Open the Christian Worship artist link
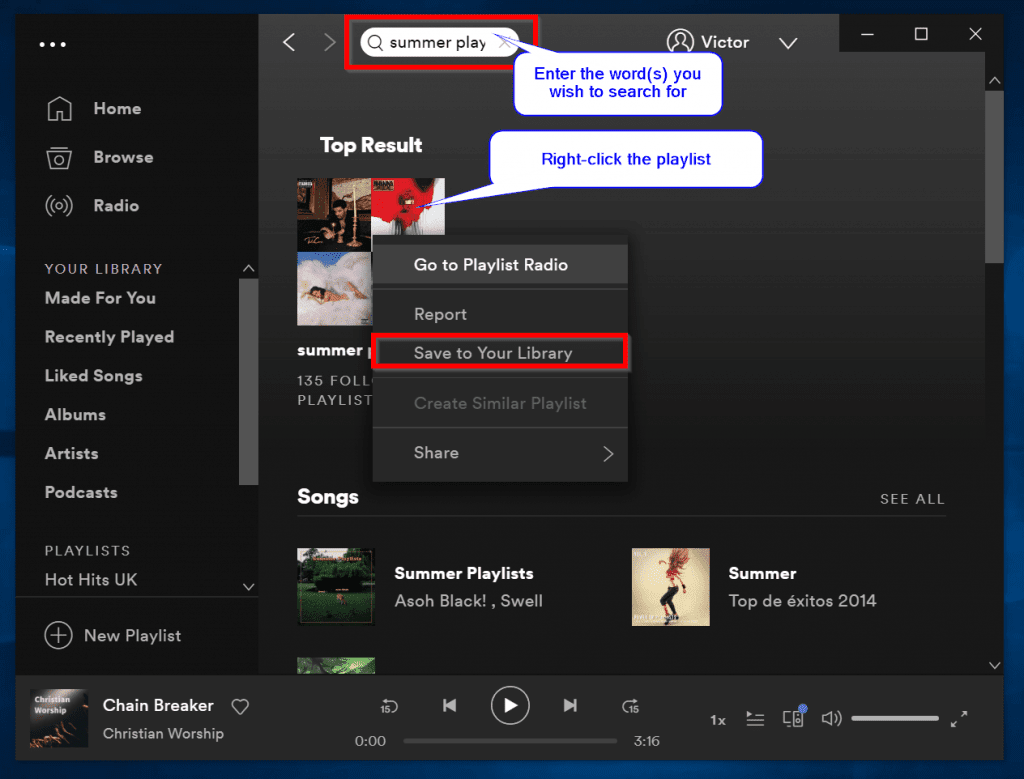Screen dimensions: 1024x779 [163, 733]
